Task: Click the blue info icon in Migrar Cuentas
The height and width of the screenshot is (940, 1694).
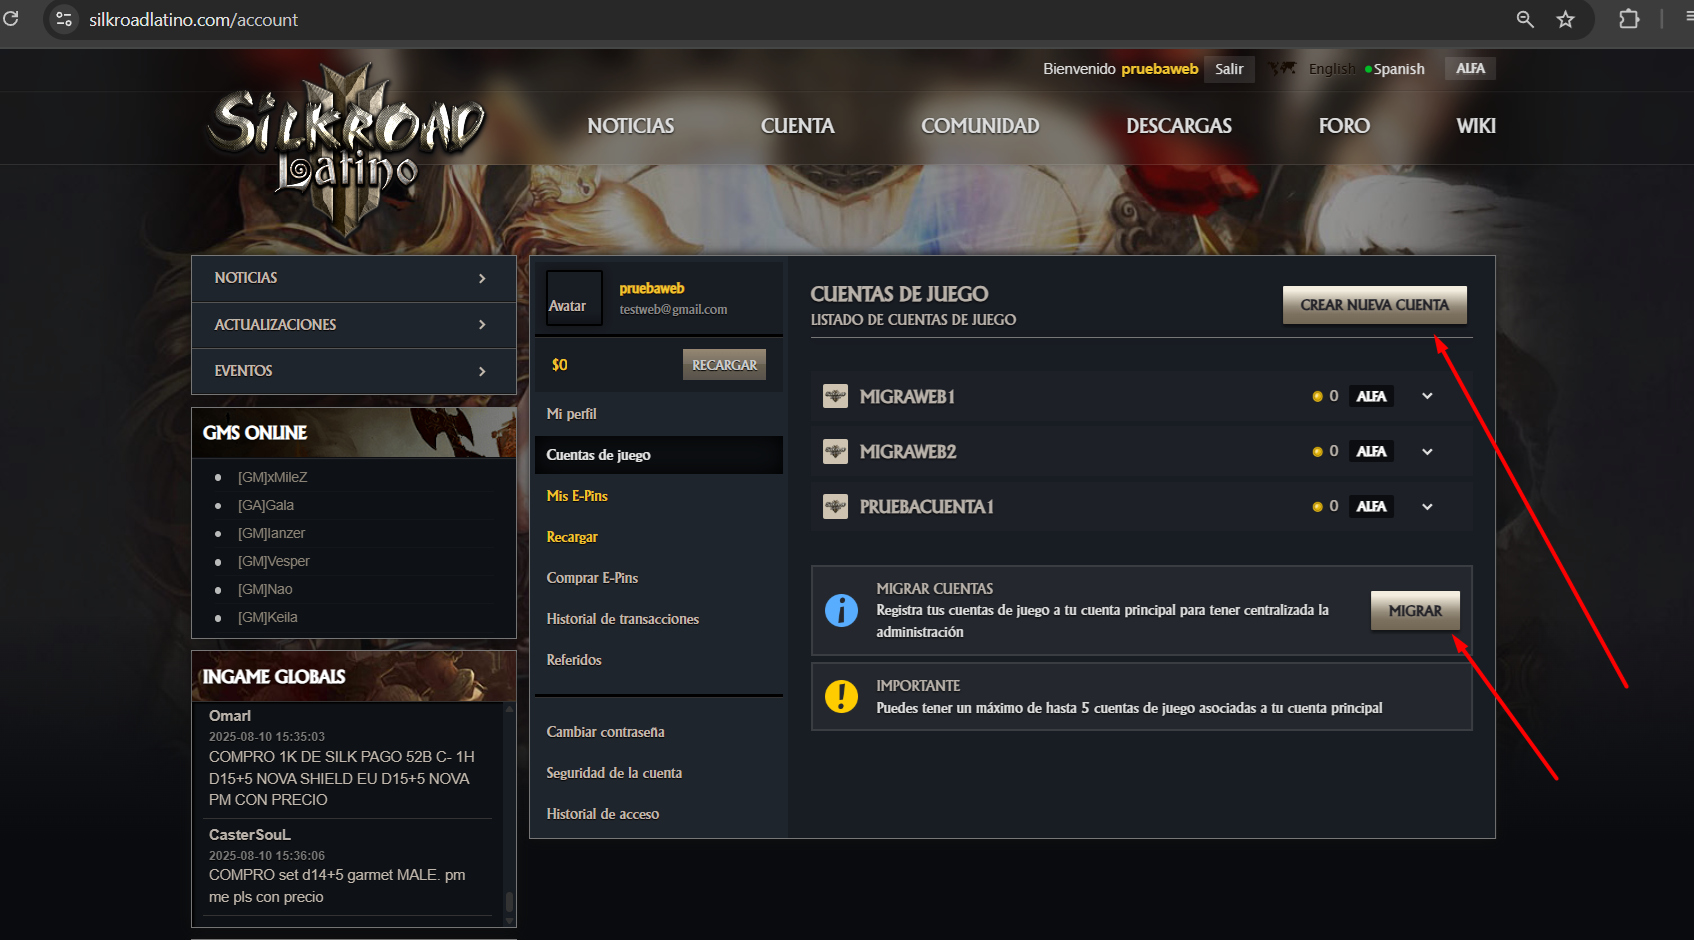Action: (x=841, y=610)
